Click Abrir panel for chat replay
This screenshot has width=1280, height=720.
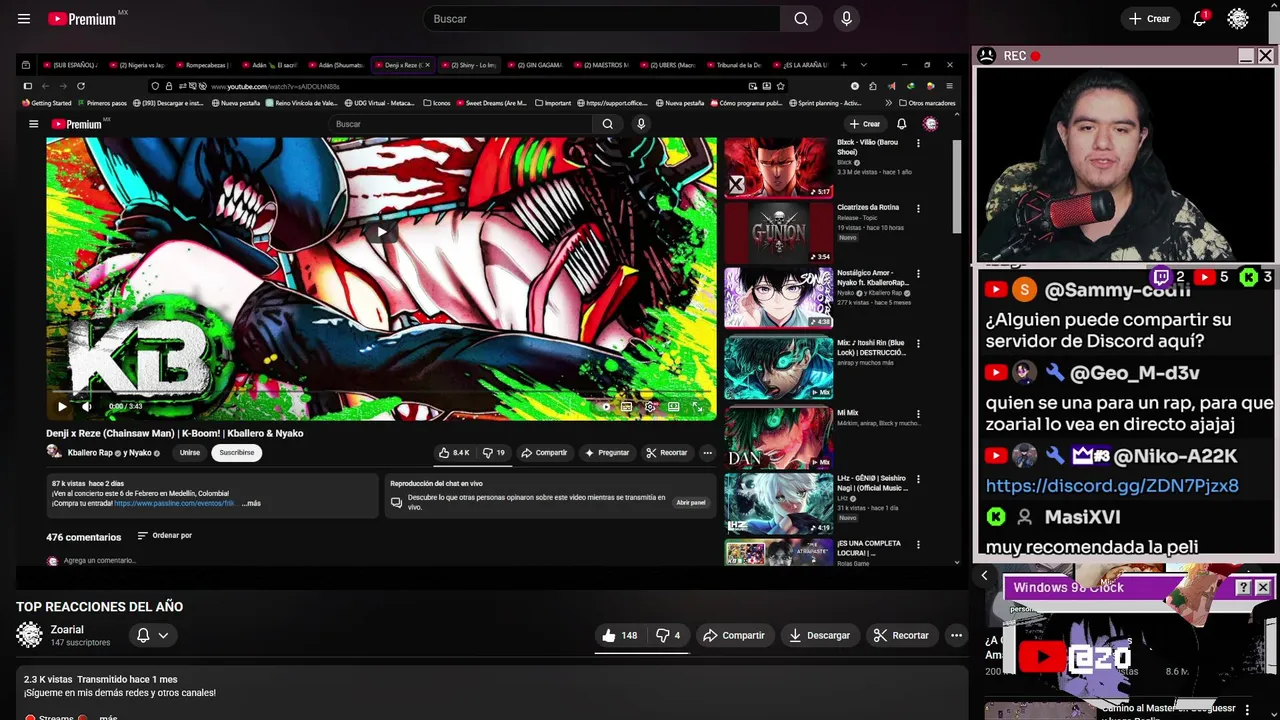(x=691, y=502)
